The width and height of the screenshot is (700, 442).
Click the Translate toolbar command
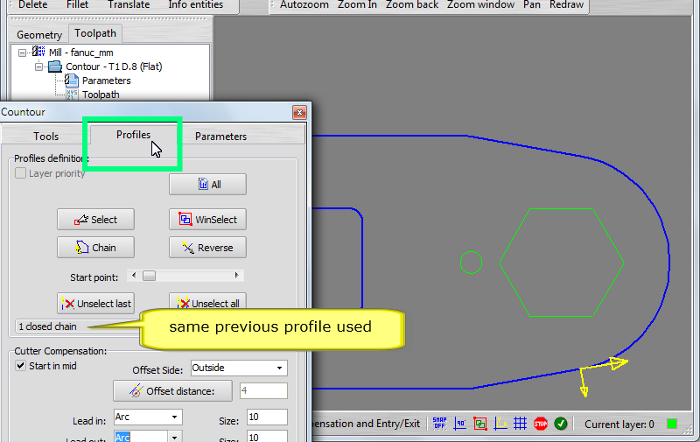click(129, 5)
